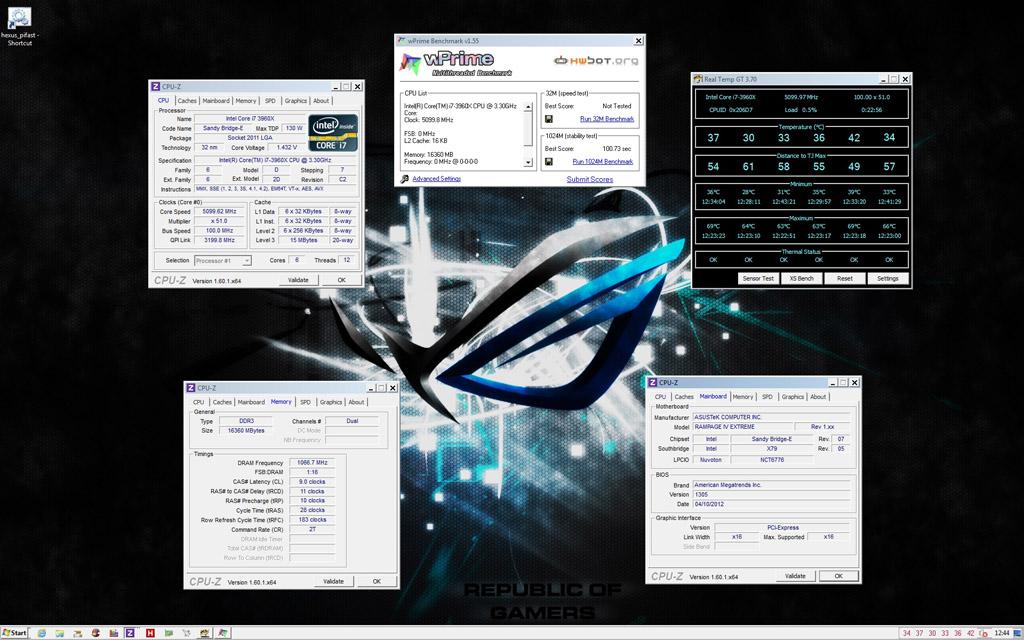The height and width of the screenshot is (640, 1024).
Task: Launch Internet Explorer from the taskbar
Action: click(41, 633)
